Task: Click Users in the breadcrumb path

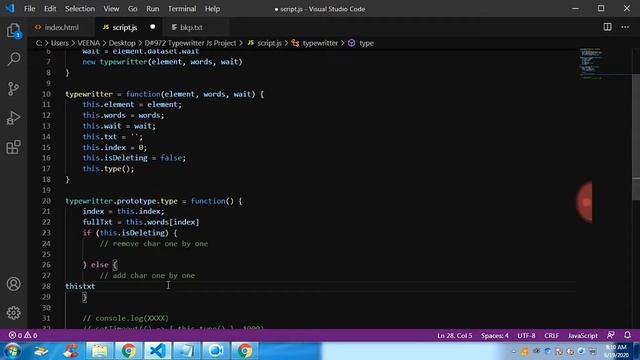Action: coord(60,43)
